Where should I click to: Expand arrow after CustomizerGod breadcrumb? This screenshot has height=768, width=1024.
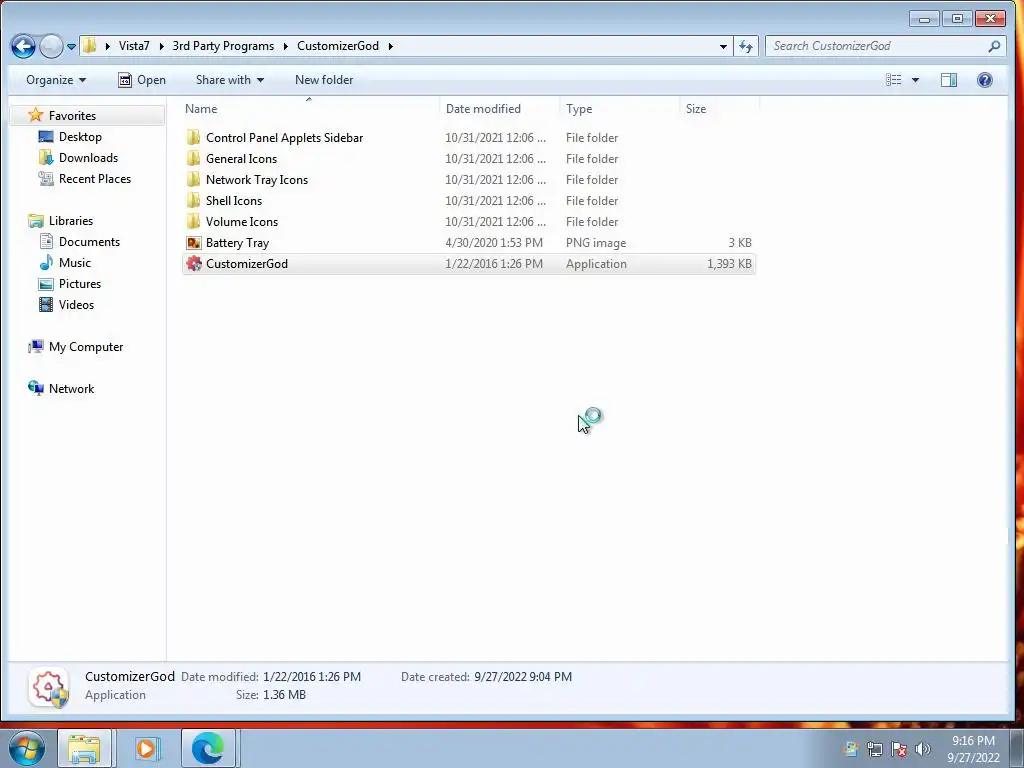point(391,46)
